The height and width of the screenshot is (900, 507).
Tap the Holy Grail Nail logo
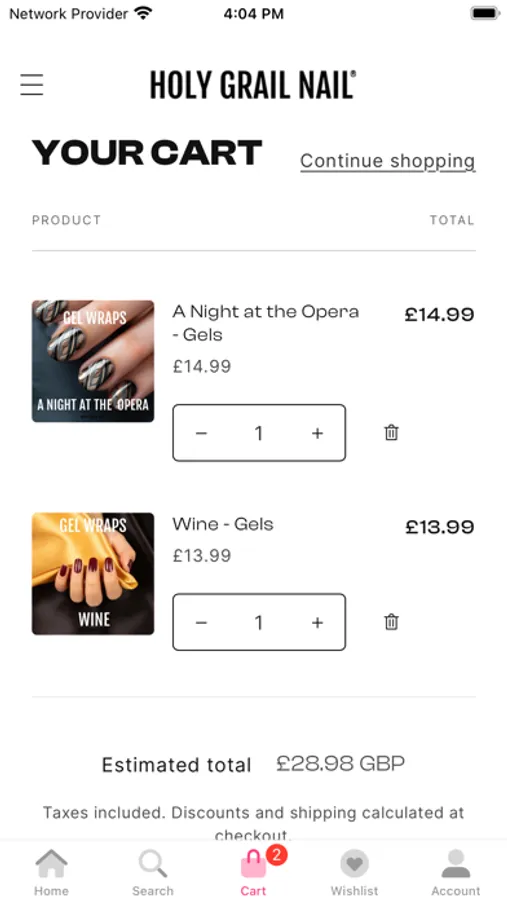253,85
